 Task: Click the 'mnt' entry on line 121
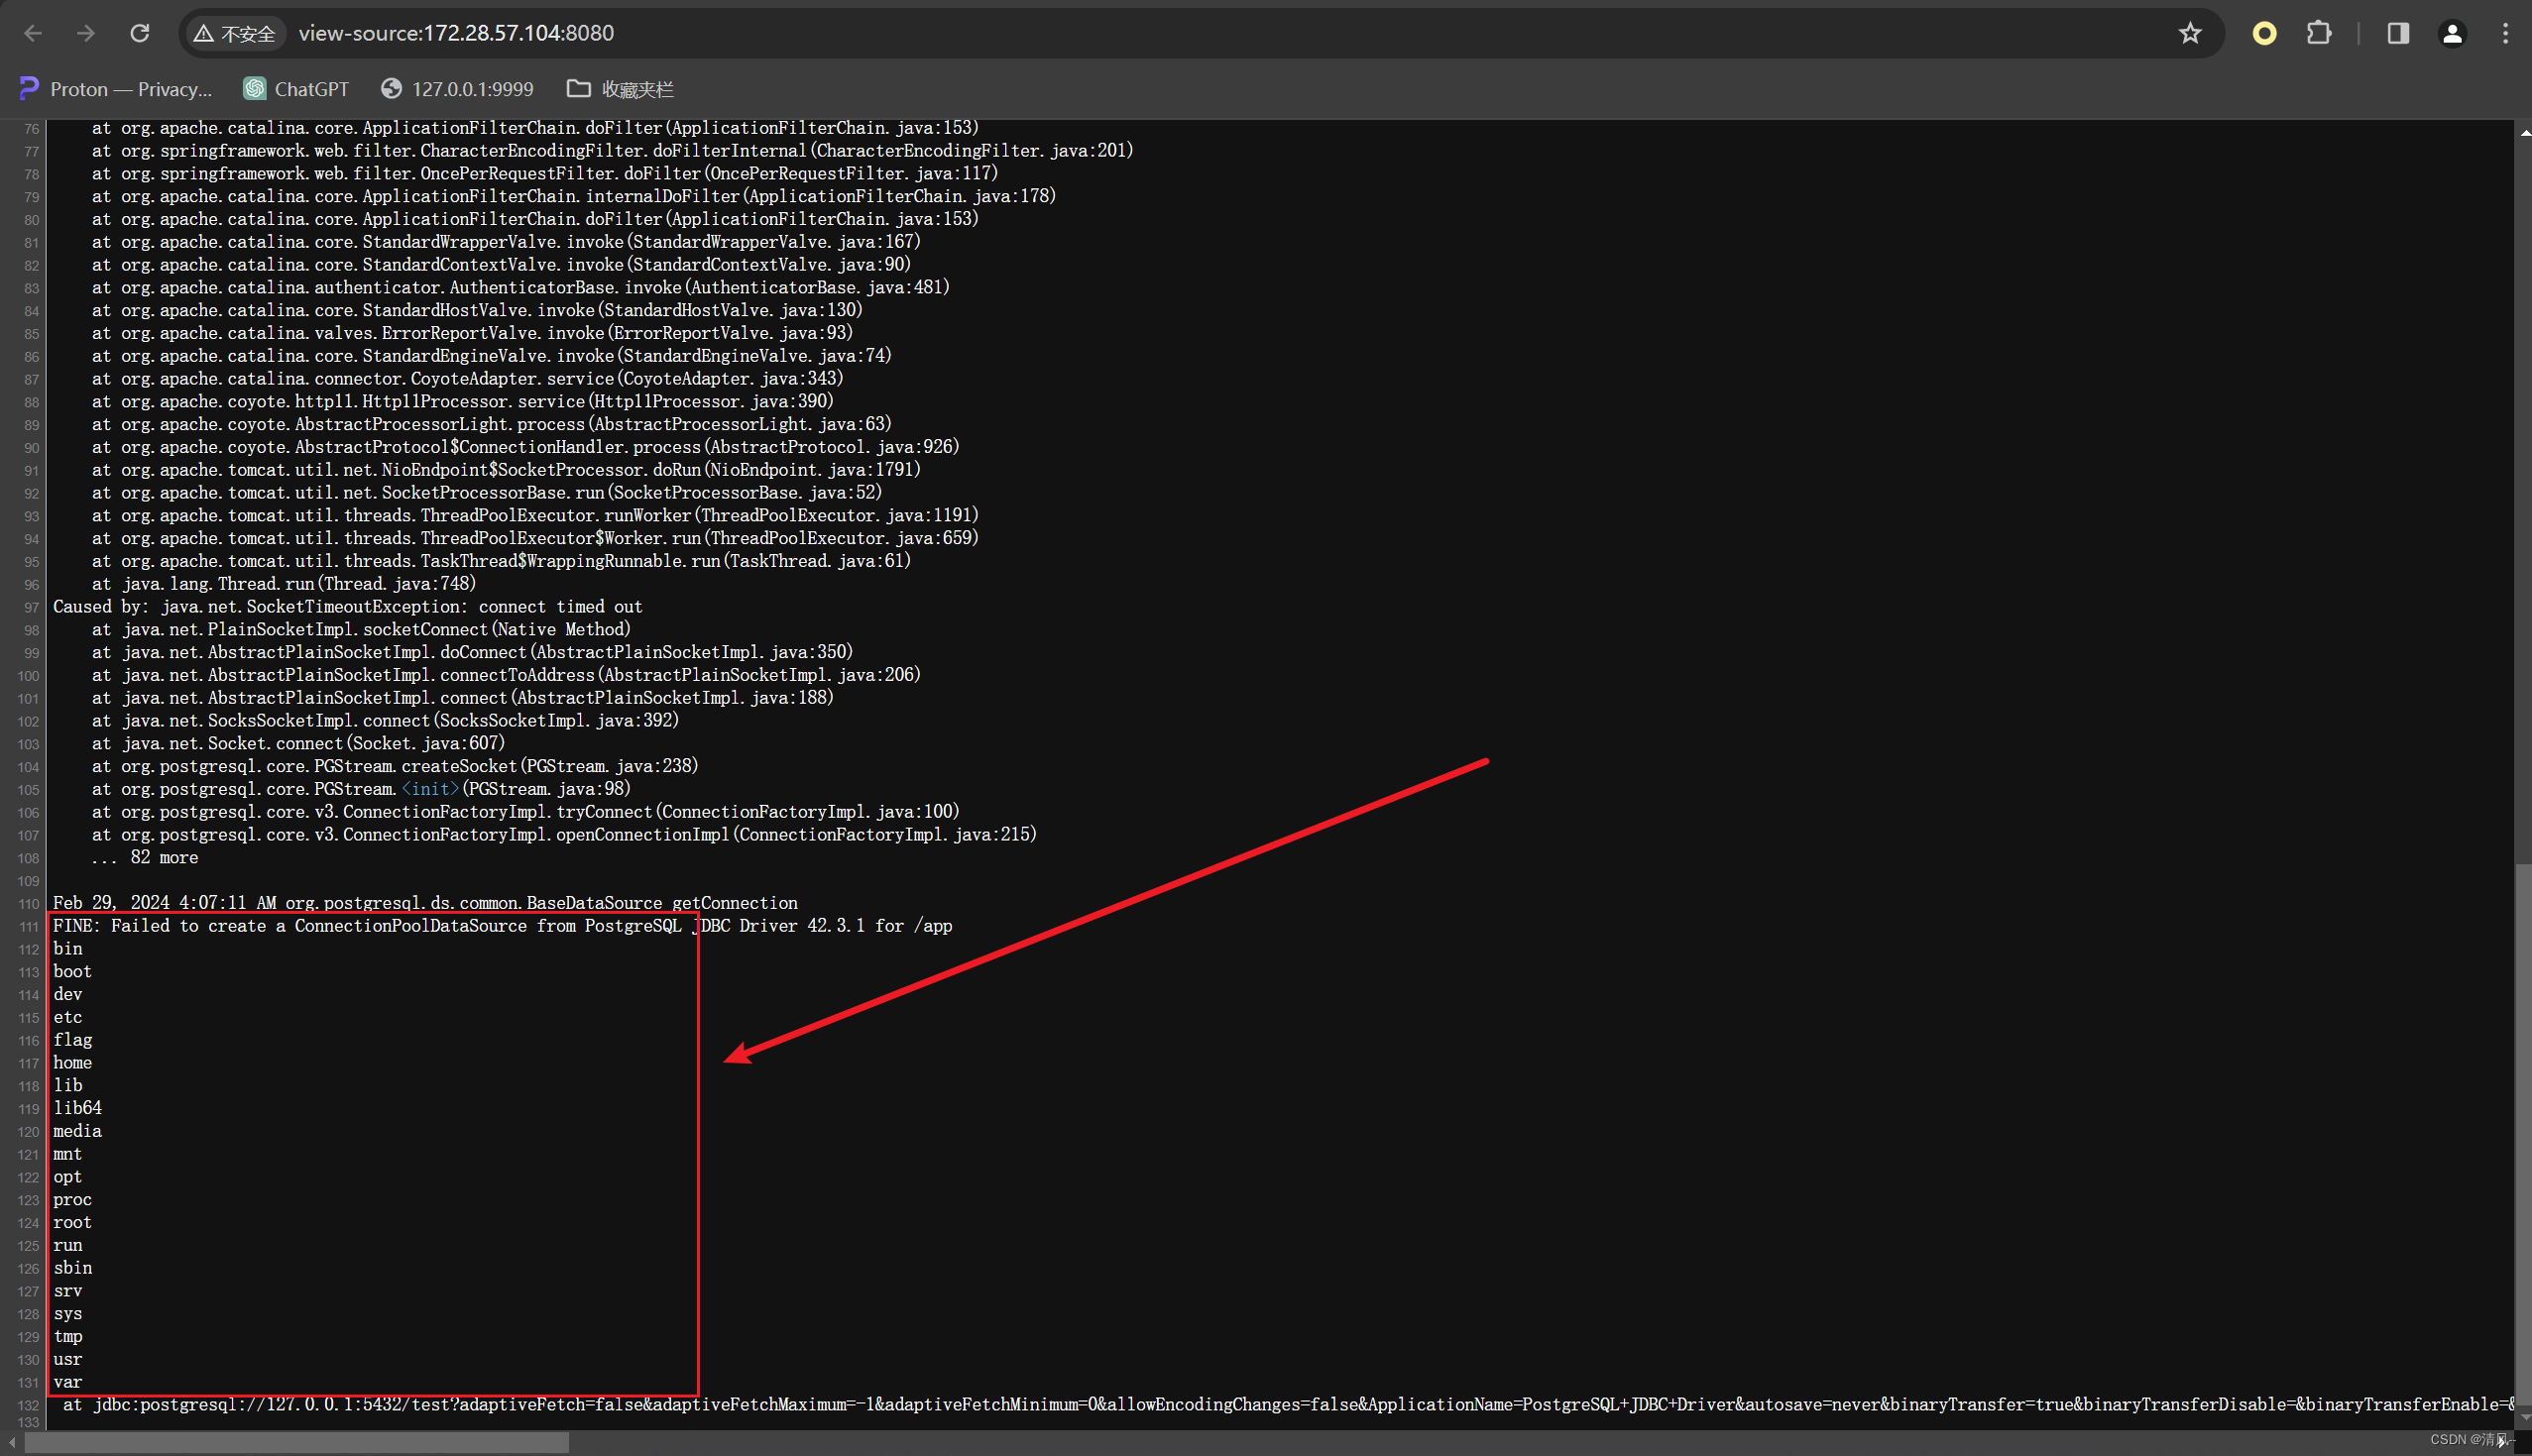tap(68, 1154)
